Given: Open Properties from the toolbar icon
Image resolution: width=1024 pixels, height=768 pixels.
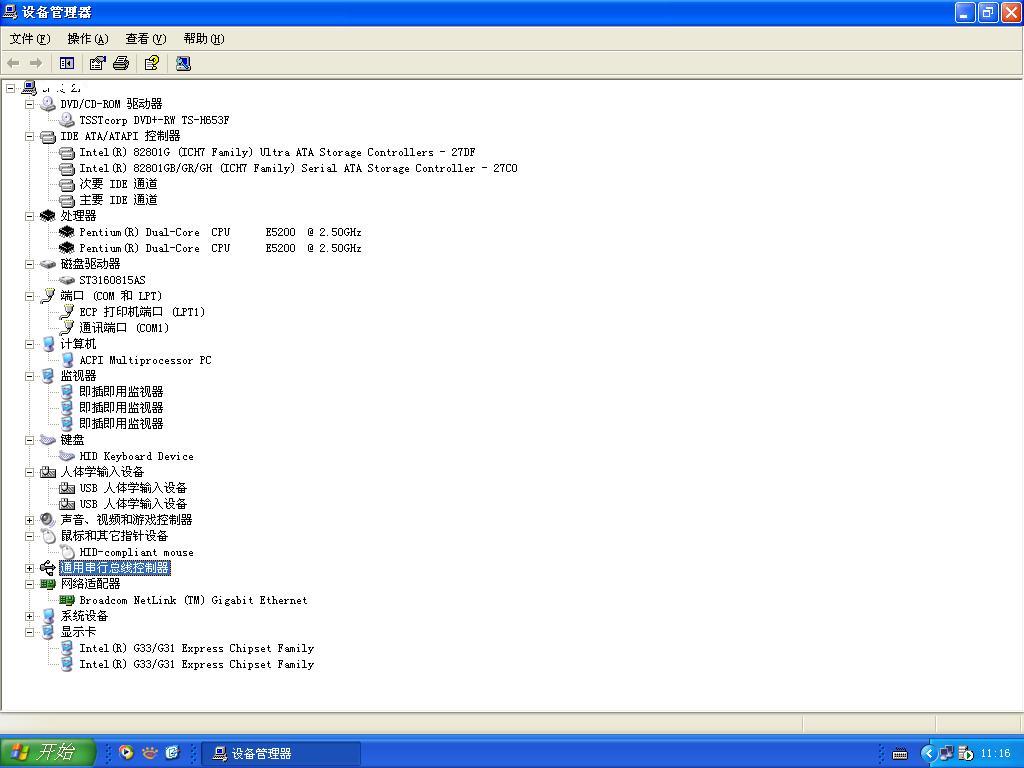Looking at the screenshot, I should (97, 63).
